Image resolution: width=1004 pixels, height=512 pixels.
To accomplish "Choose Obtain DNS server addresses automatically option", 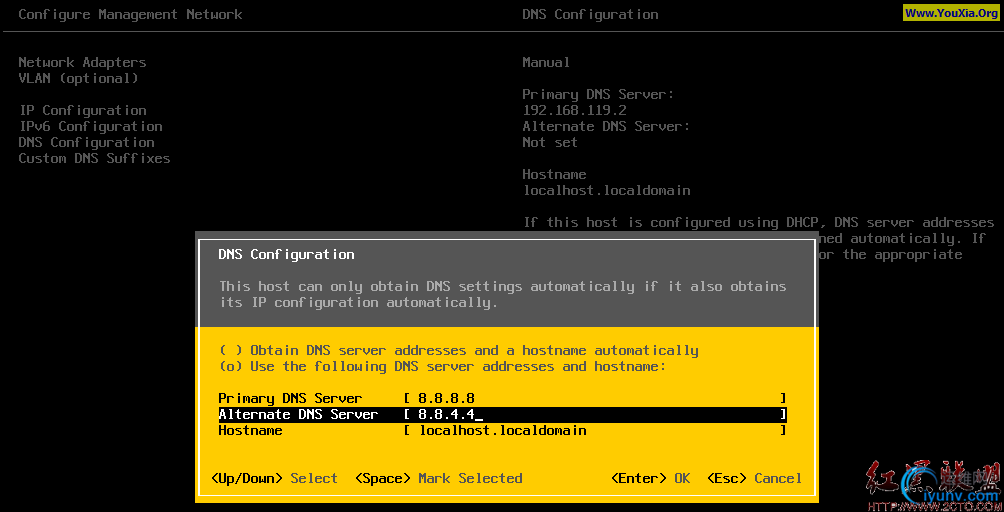I will (x=458, y=350).
